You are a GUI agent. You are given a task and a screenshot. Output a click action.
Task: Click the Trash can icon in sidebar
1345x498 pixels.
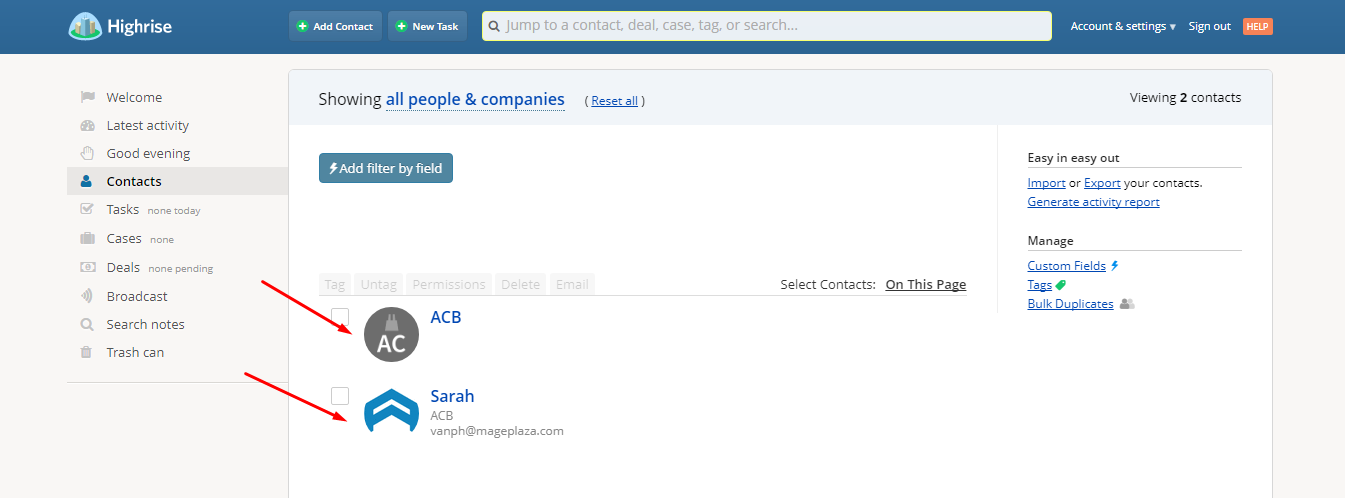pos(87,352)
